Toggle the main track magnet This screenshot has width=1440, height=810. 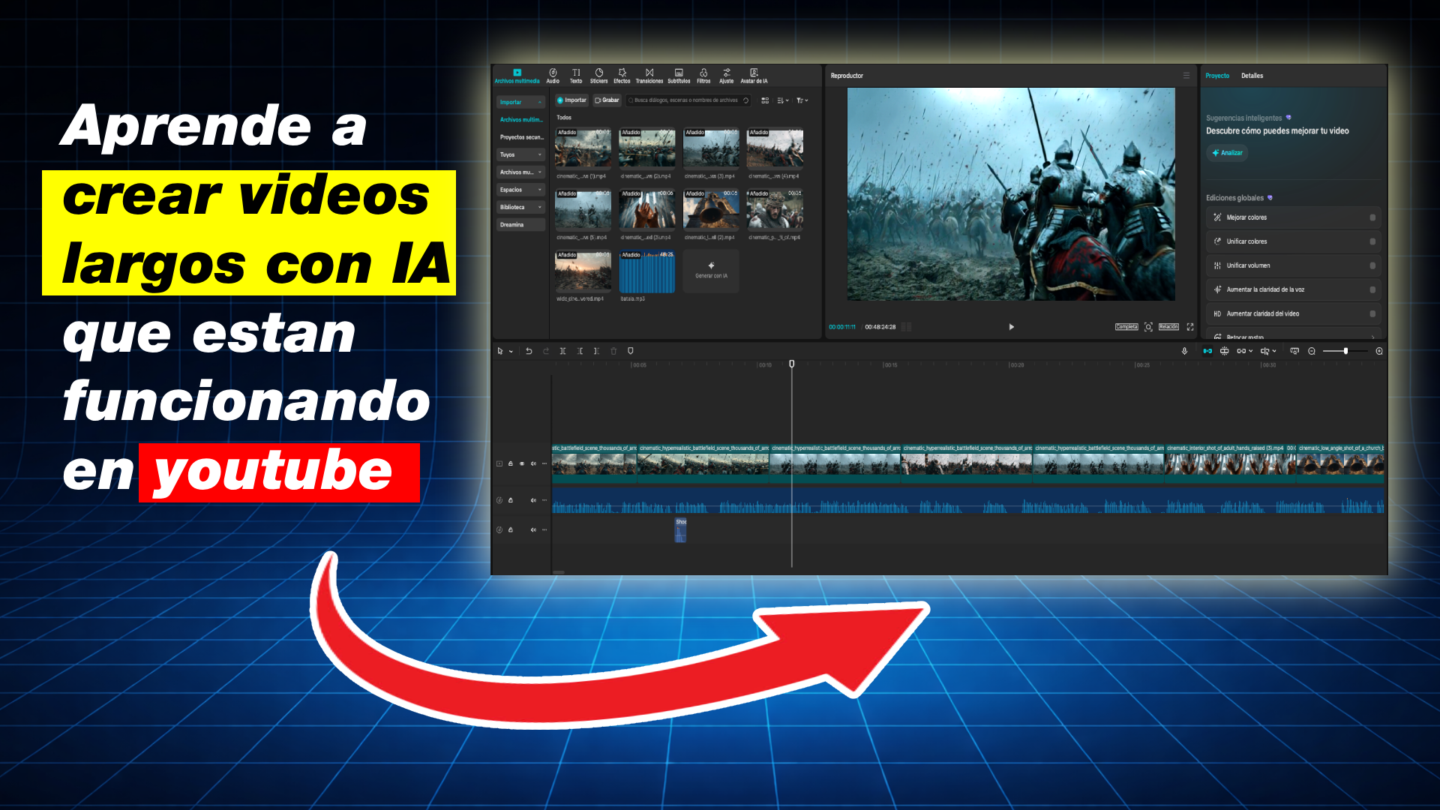(1207, 351)
